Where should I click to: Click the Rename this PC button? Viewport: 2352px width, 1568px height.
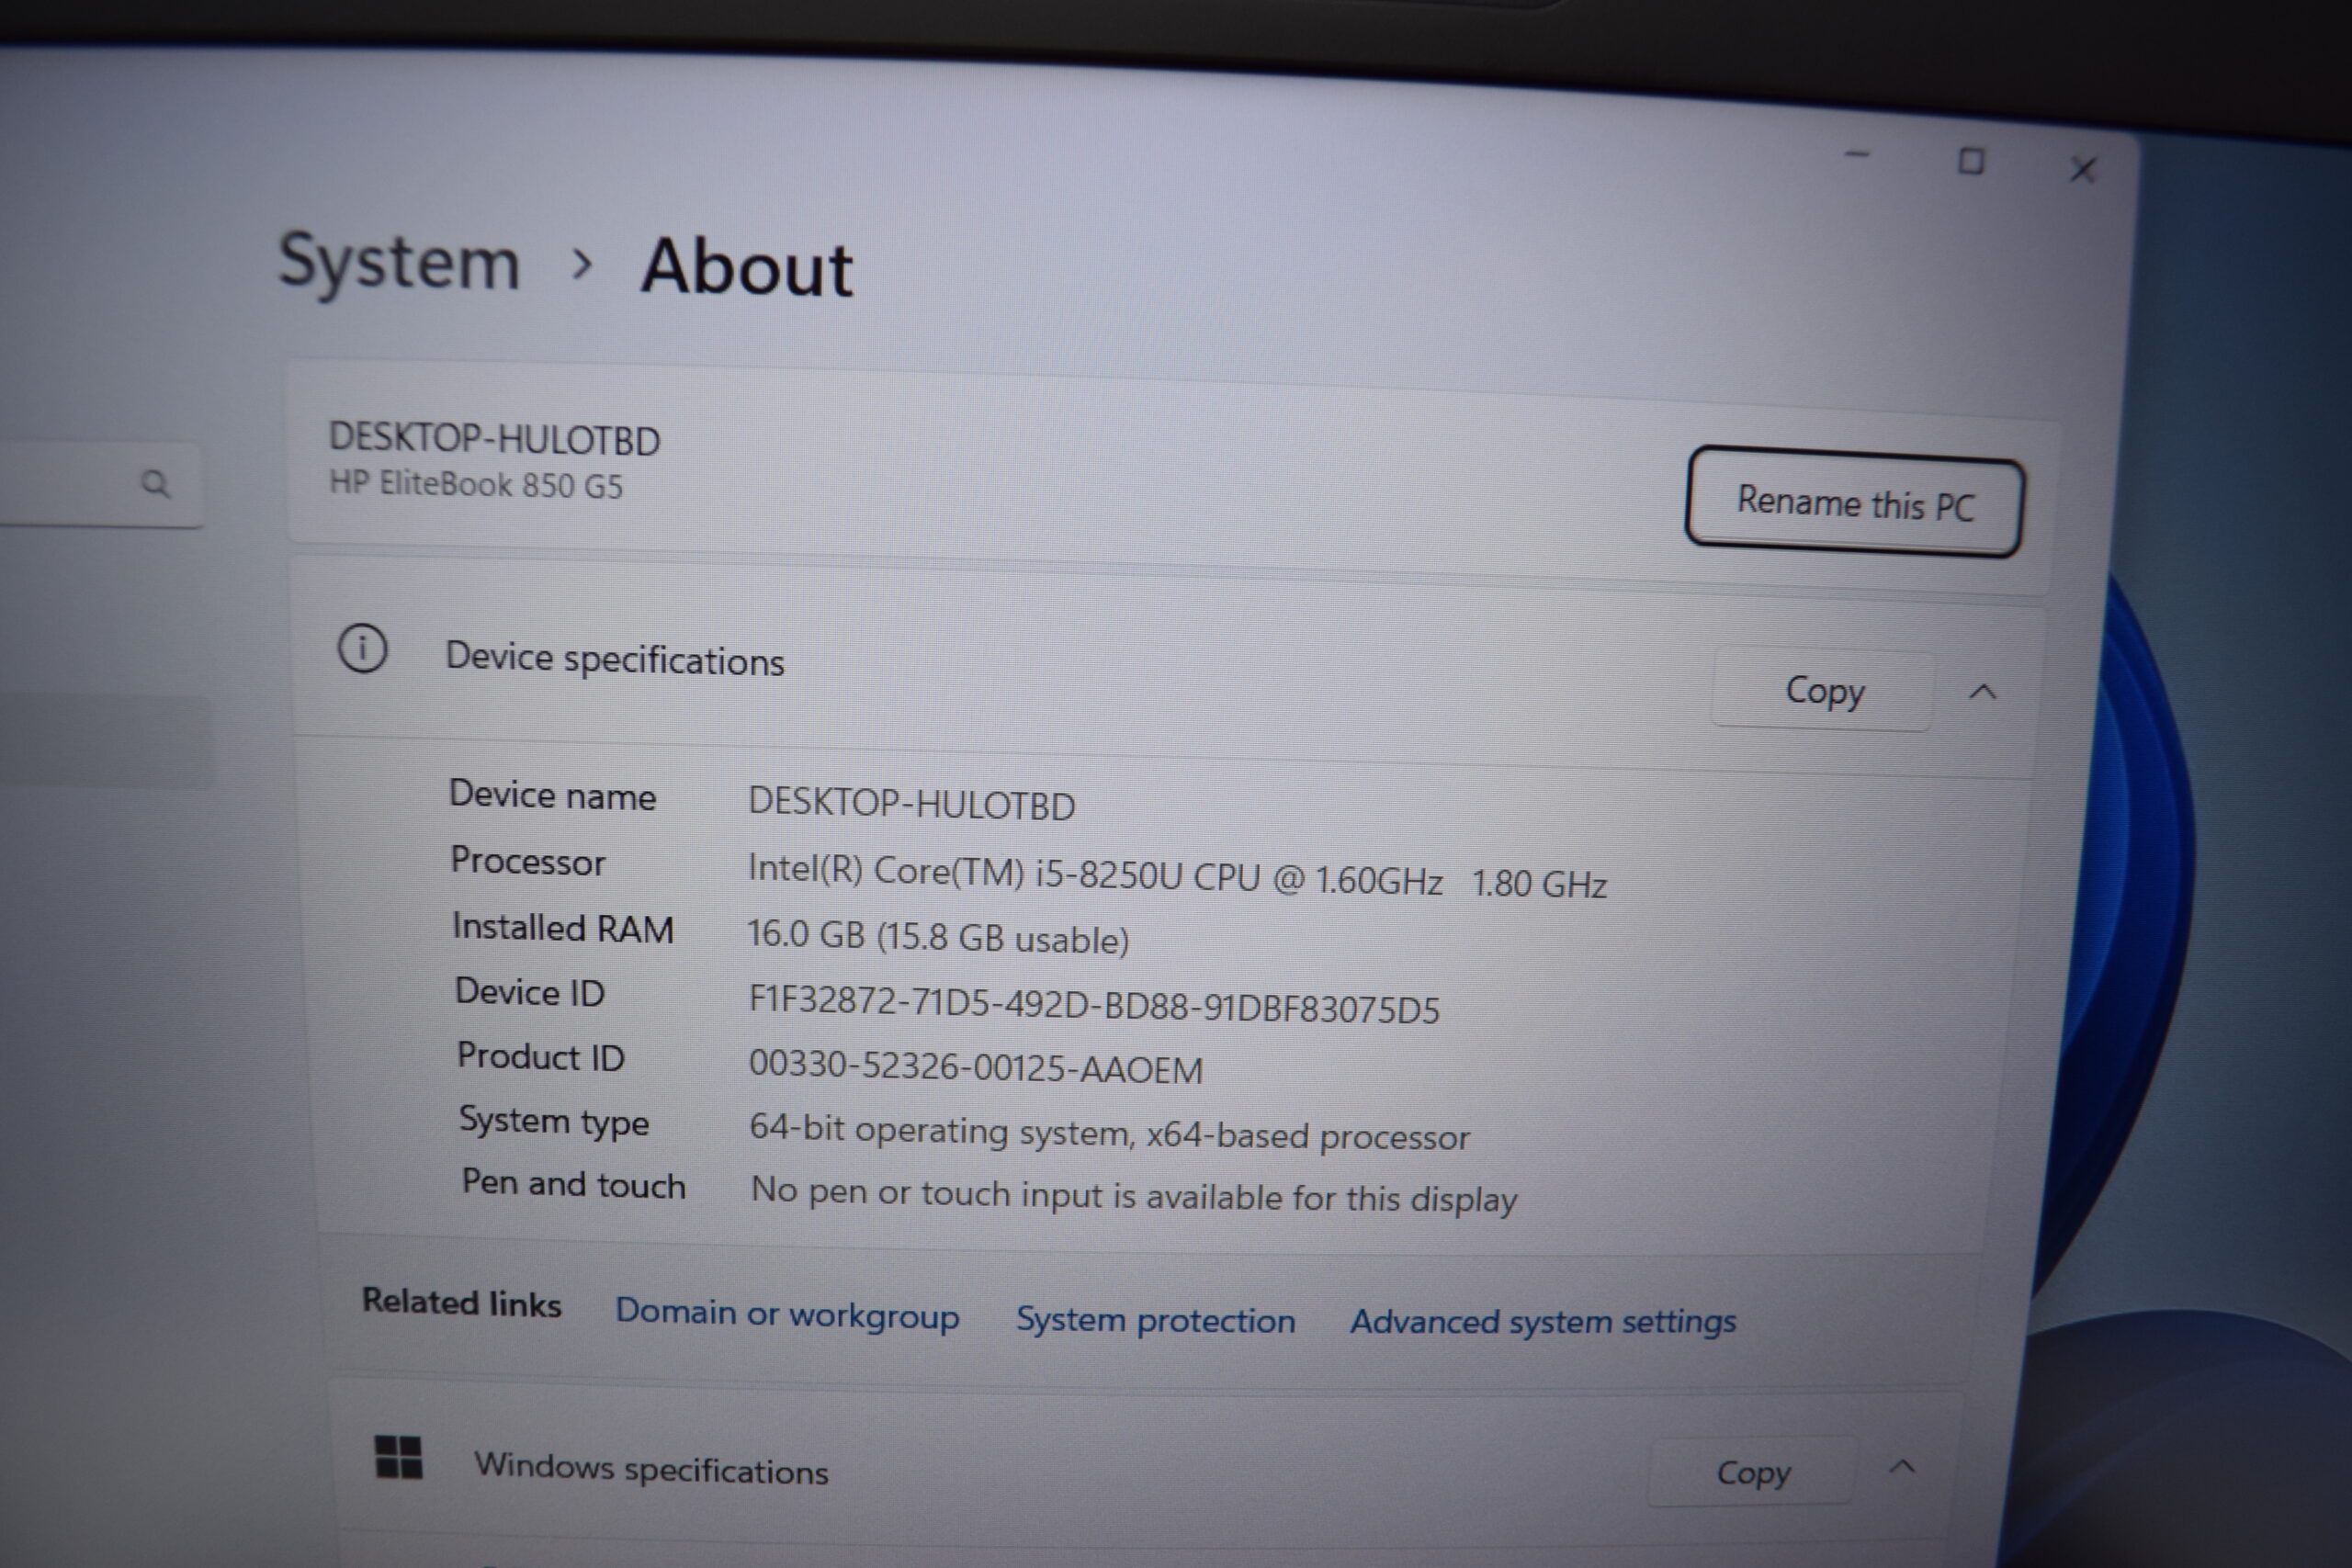click(x=1855, y=502)
